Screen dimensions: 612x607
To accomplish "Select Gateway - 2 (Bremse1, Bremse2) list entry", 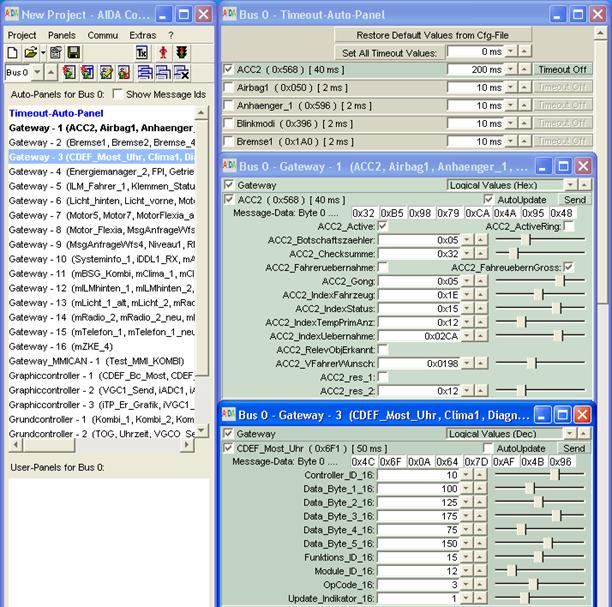I will coord(101,142).
